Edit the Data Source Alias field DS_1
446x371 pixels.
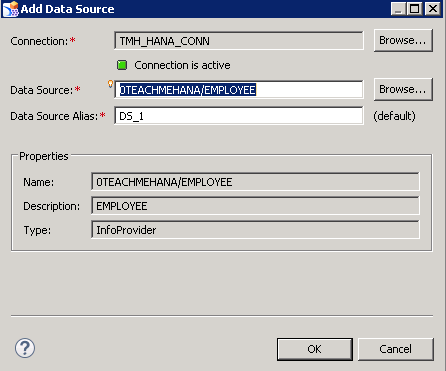239,116
